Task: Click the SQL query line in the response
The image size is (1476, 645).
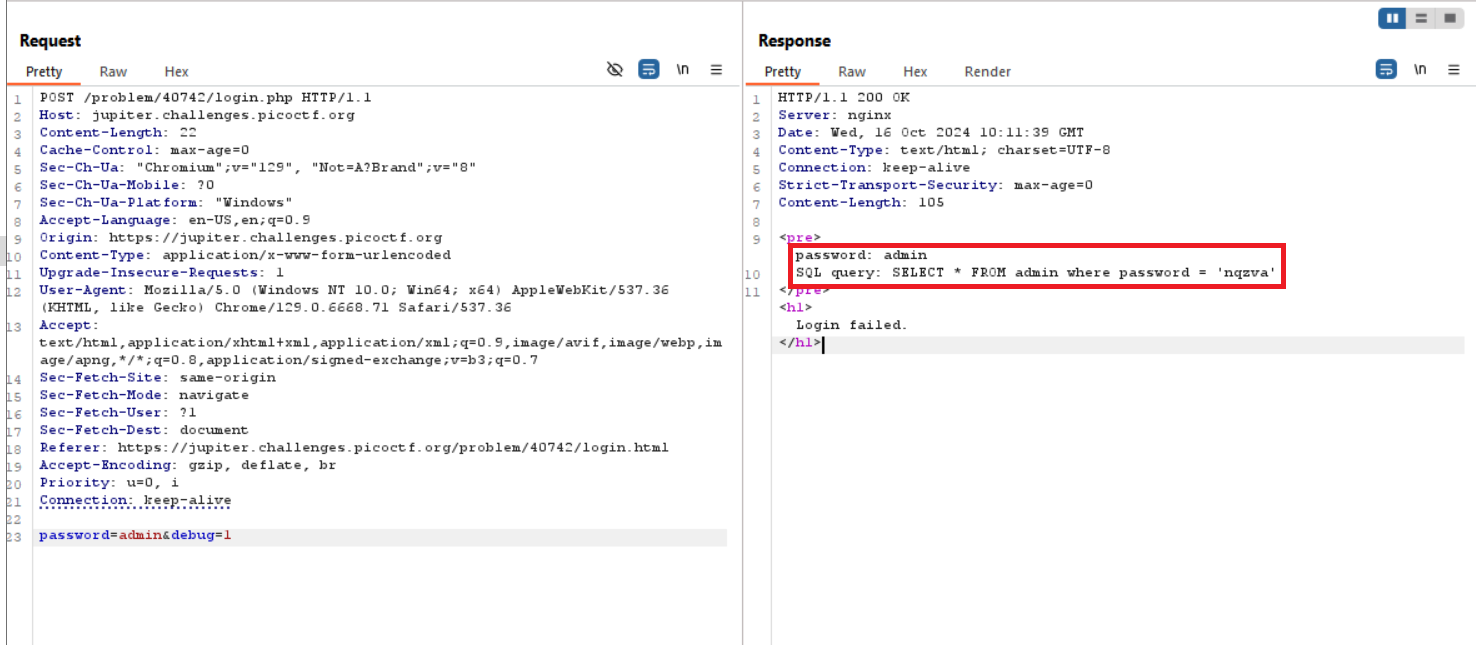Action: (1035, 273)
